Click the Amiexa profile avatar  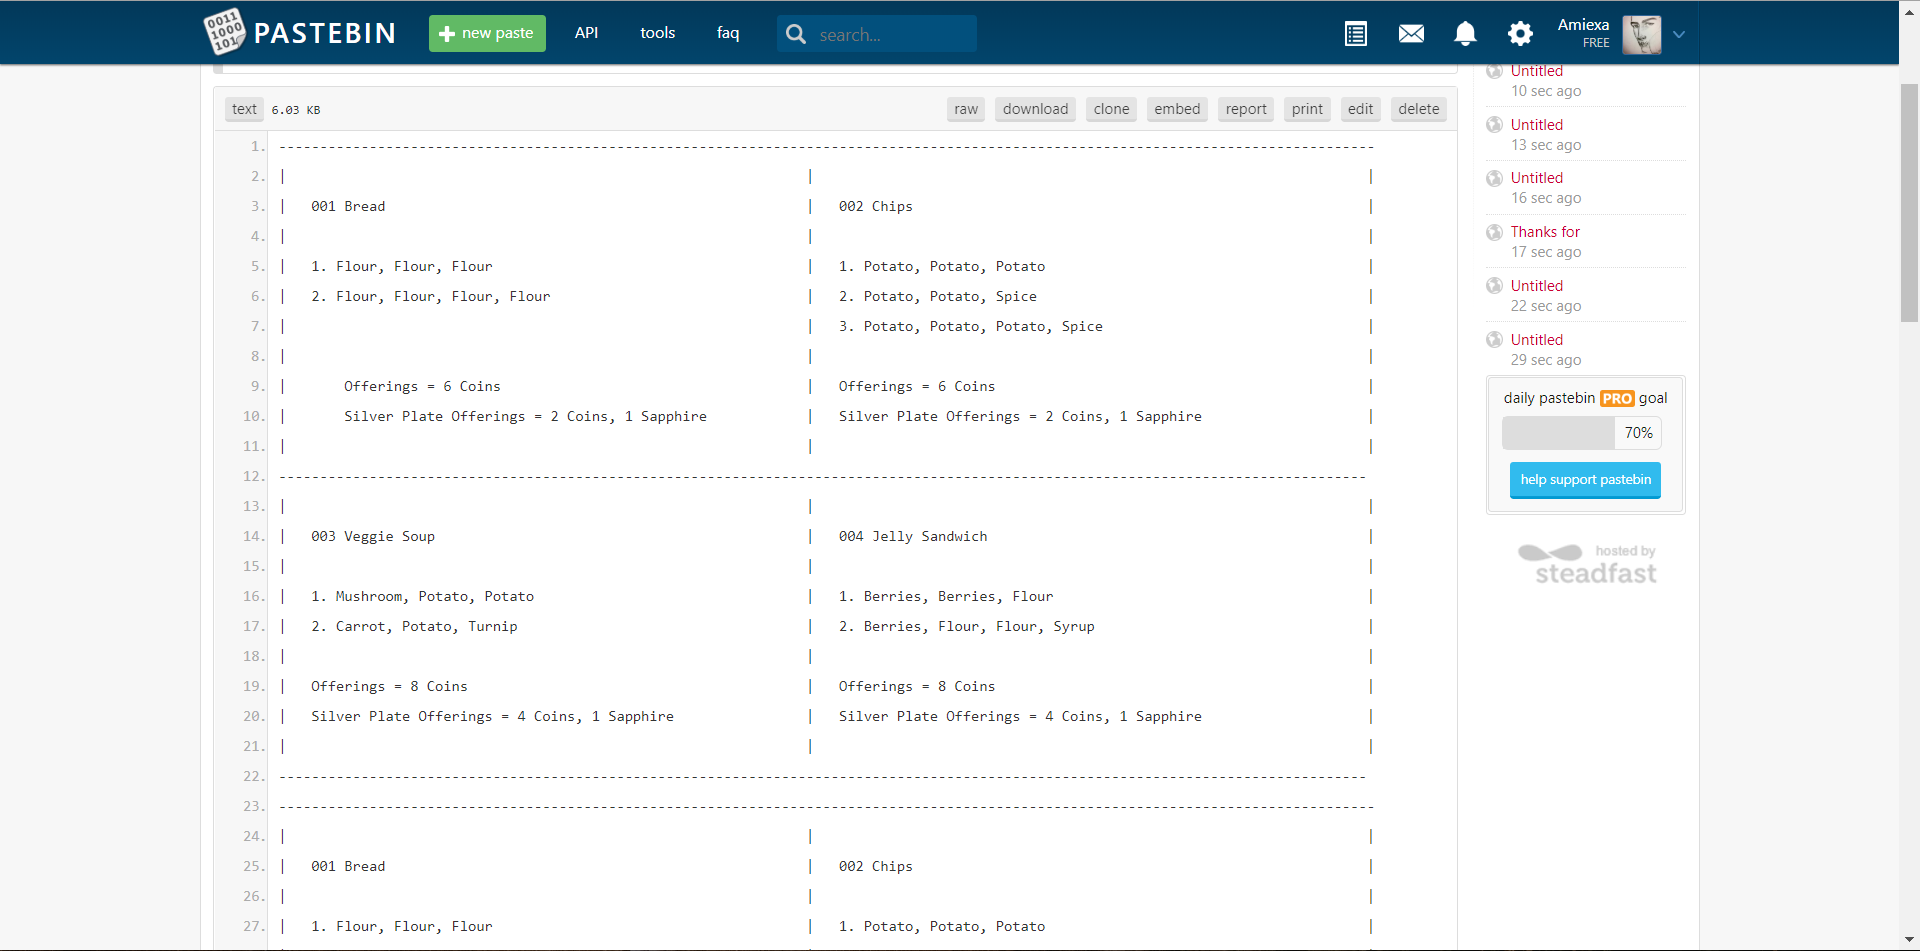click(1641, 34)
